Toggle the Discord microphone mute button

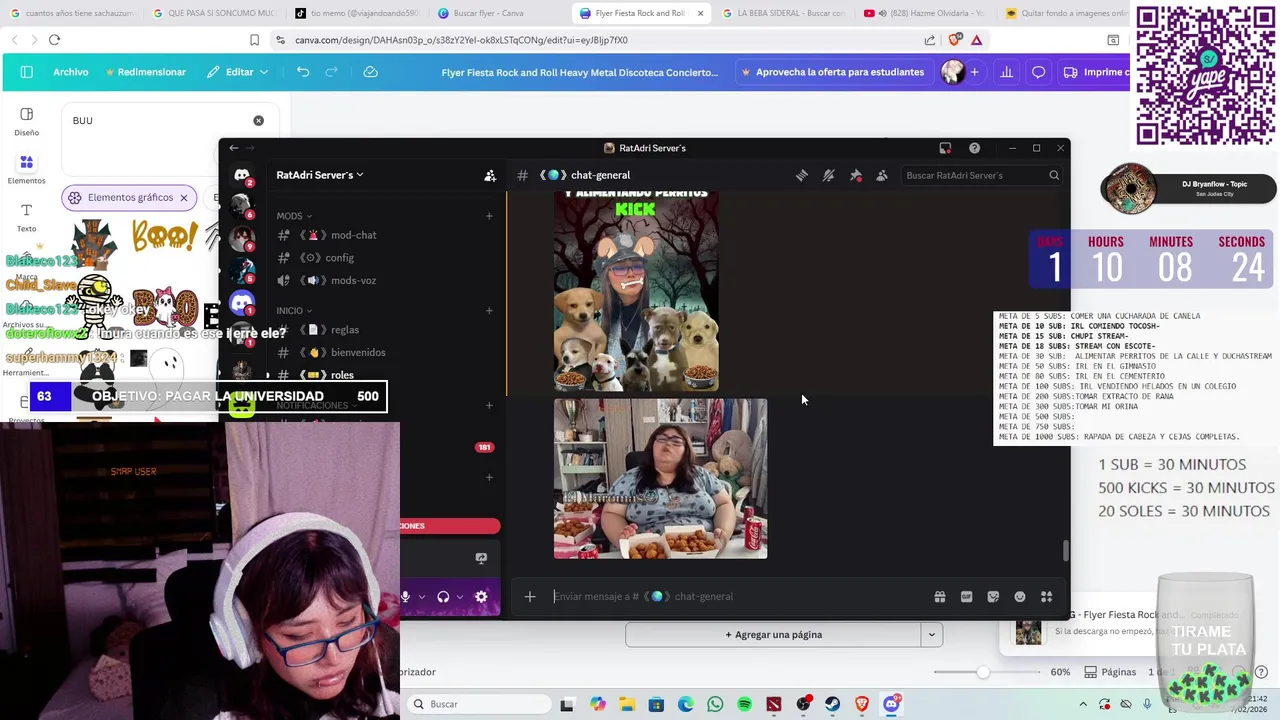click(x=405, y=597)
